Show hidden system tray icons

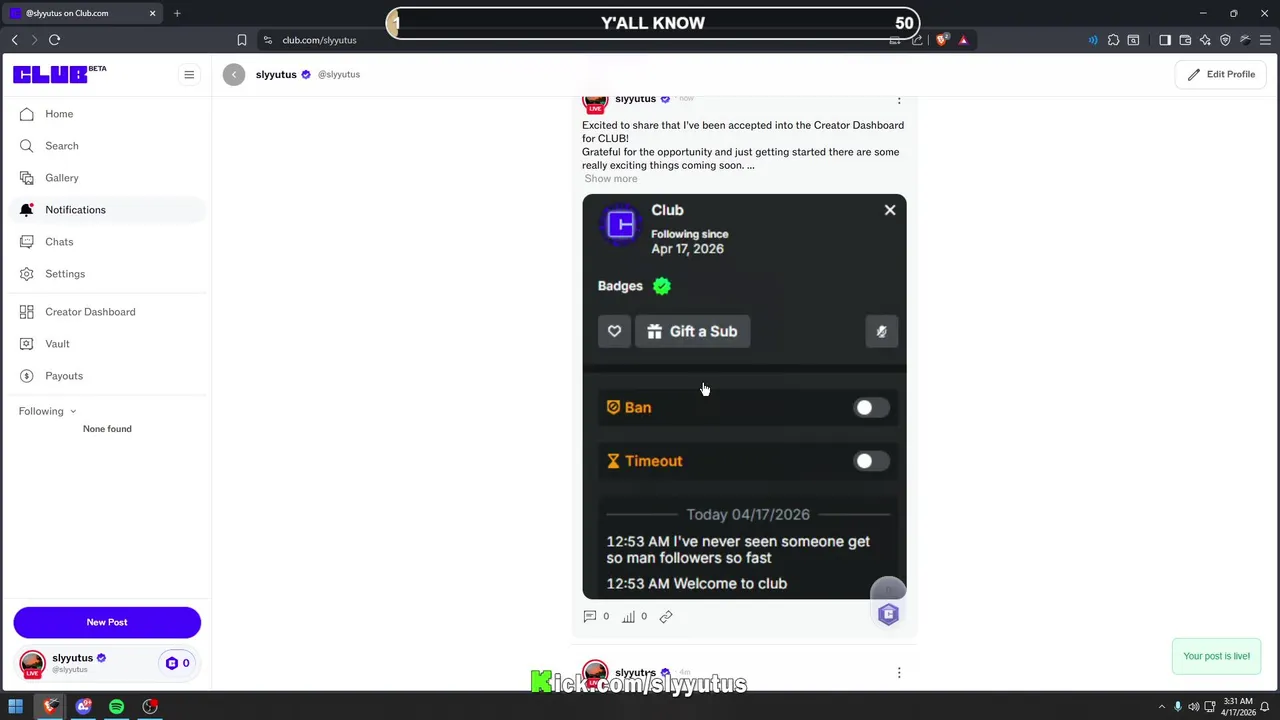[1161, 707]
